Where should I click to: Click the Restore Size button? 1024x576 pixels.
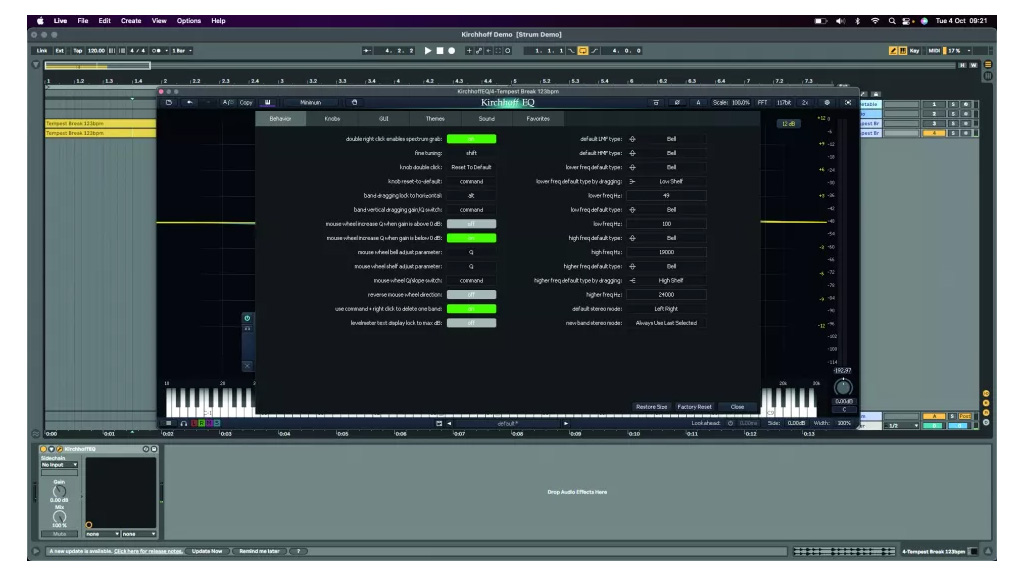651,407
